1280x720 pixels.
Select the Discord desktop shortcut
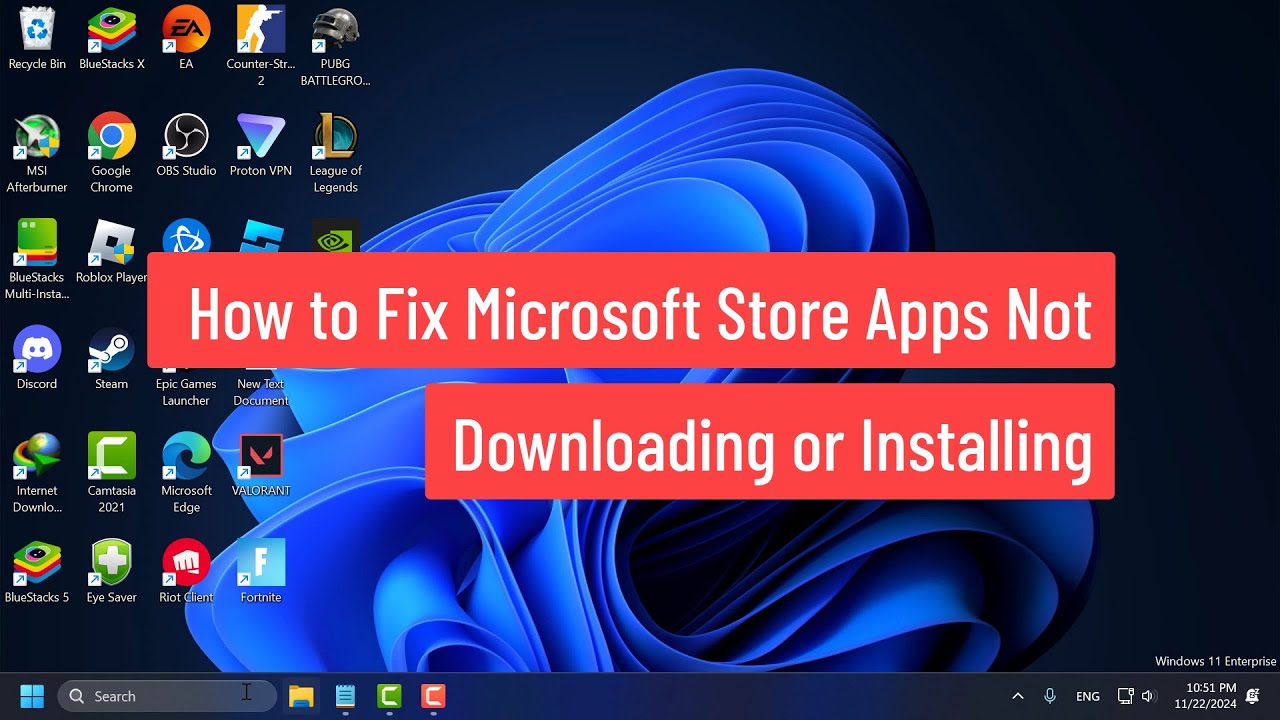[37, 358]
